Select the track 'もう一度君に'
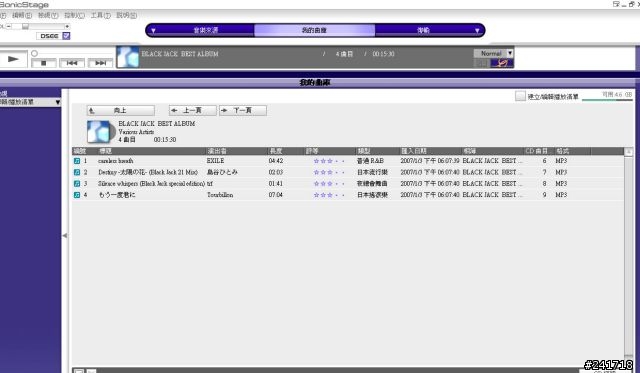The height and width of the screenshot is (373, 640). (x=117, y=195)
